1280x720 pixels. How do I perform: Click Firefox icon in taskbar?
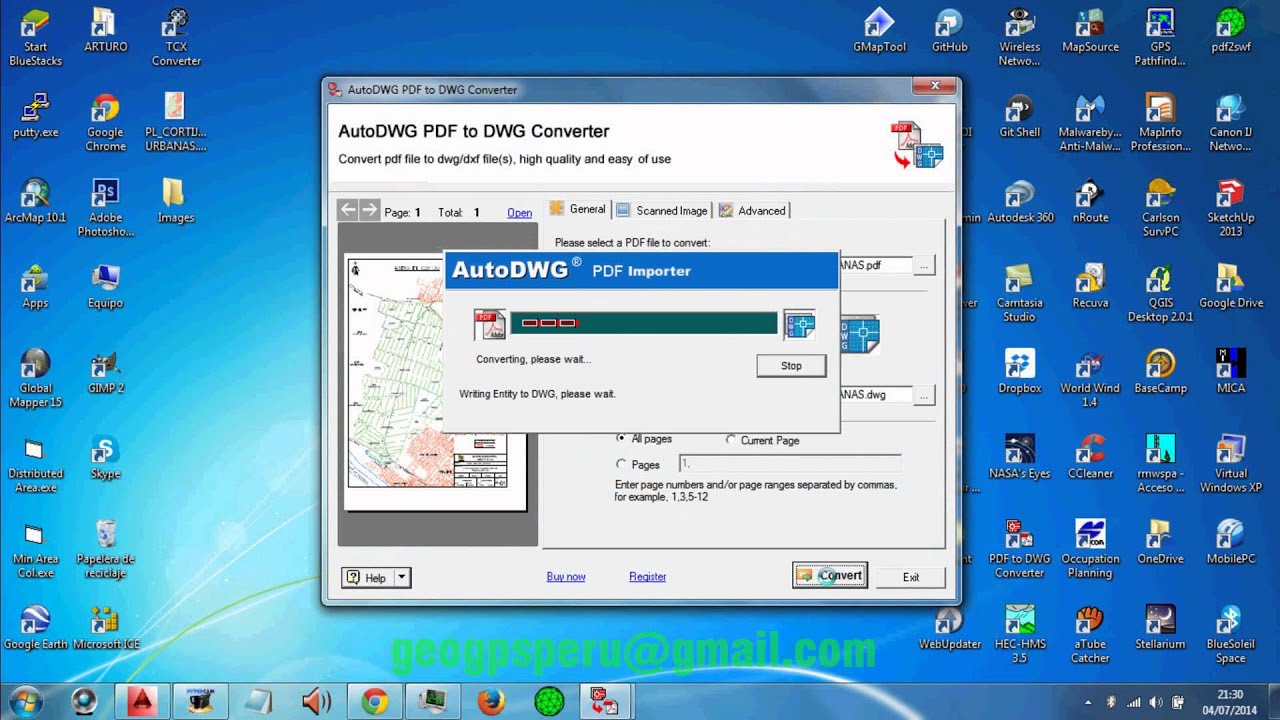(491, 701)
